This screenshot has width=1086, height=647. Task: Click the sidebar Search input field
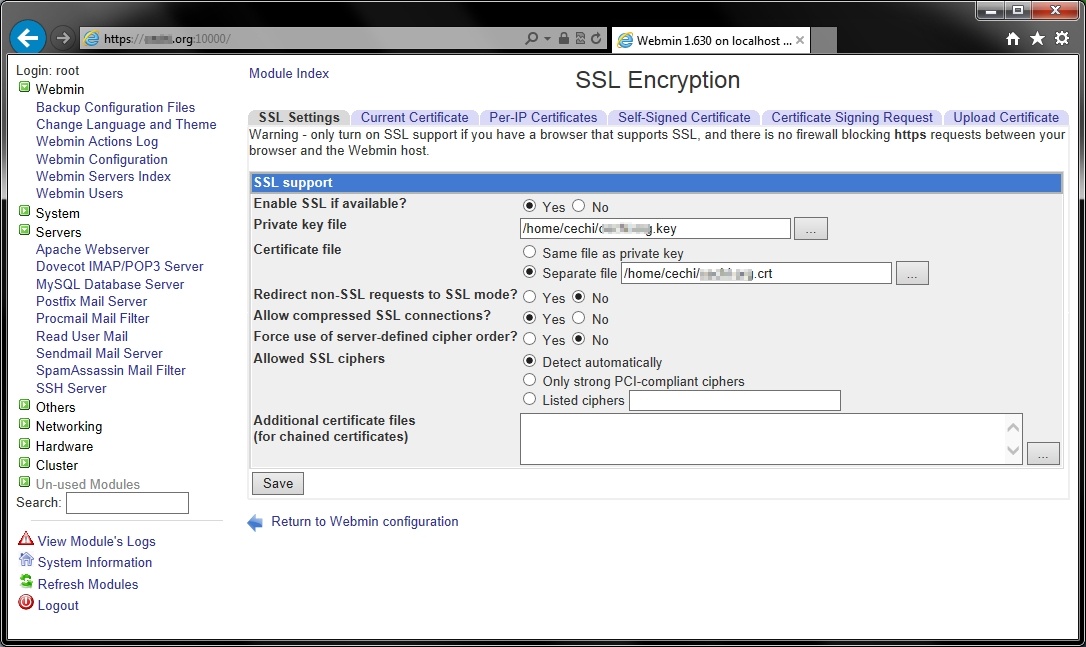click(127, 503)
